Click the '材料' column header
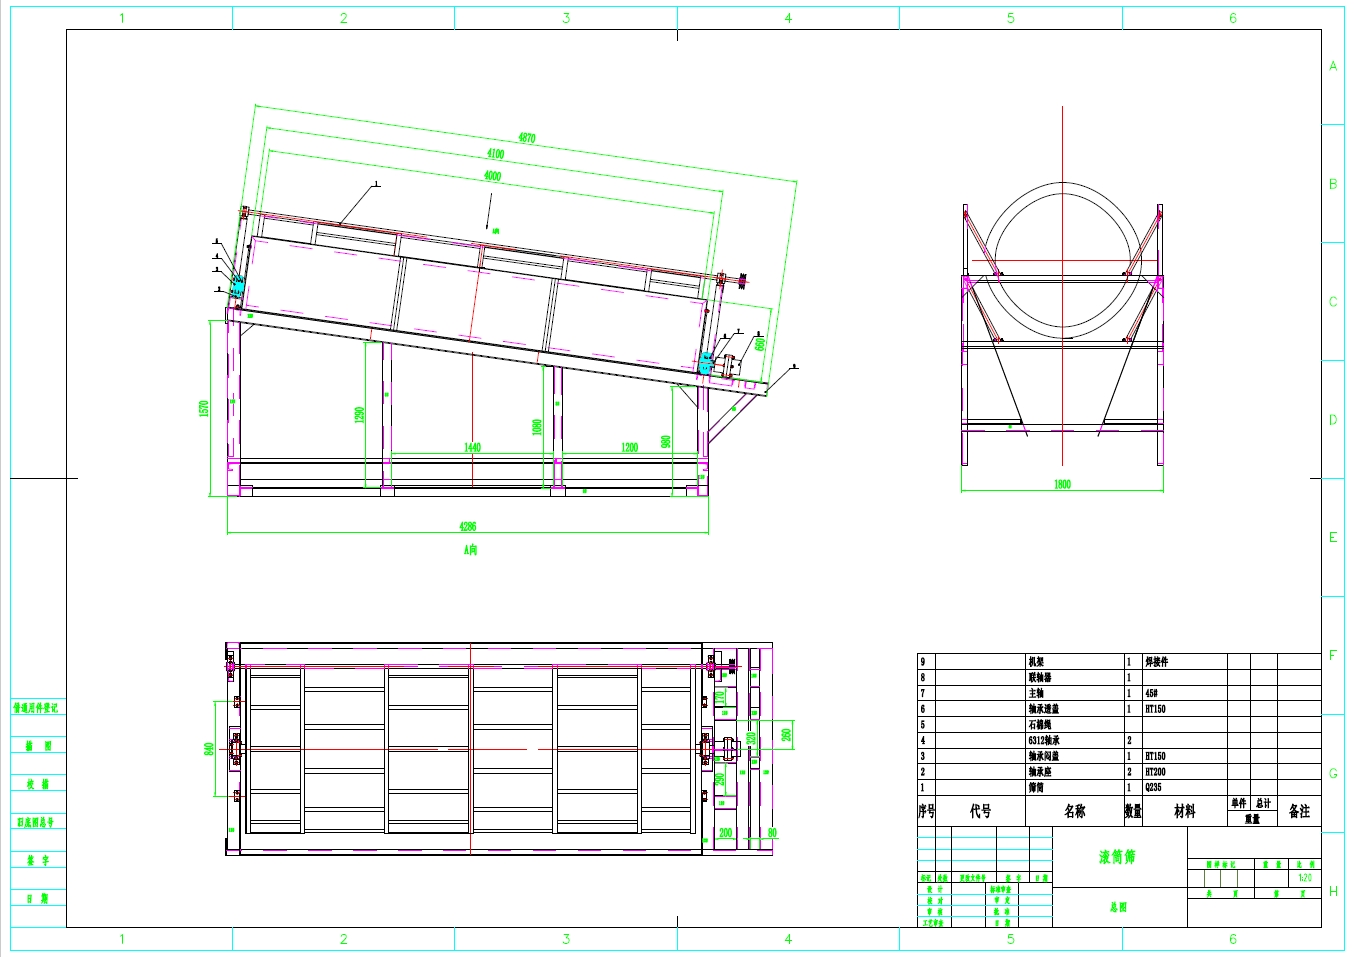The height and width of the screenshot is (957, 1354). (x=1184, y=811)
